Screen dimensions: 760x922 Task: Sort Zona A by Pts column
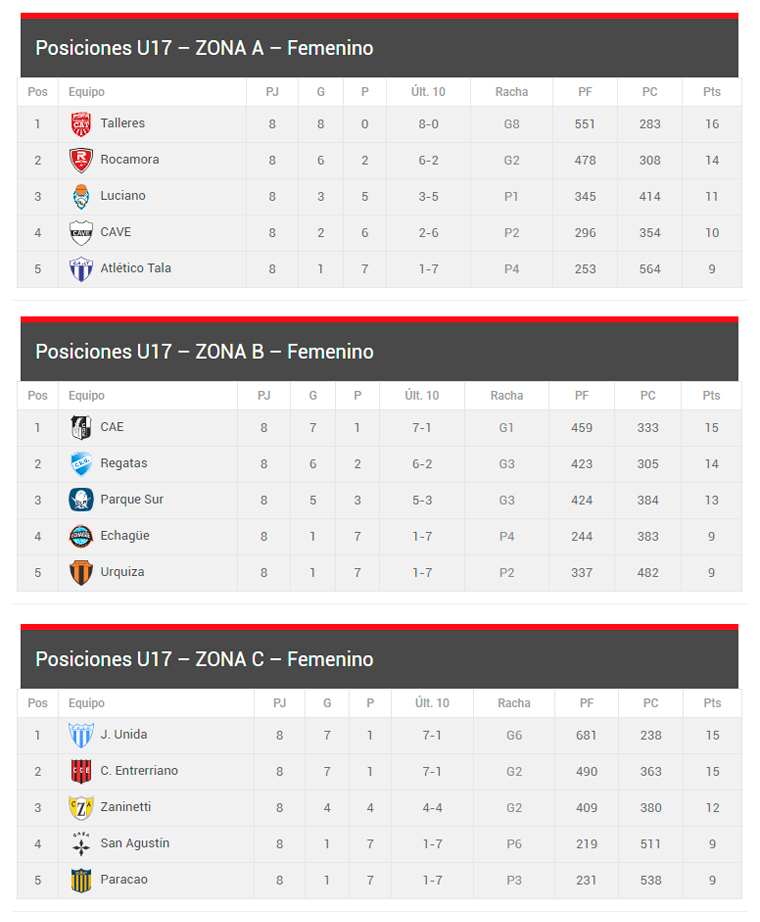[711, 92]
